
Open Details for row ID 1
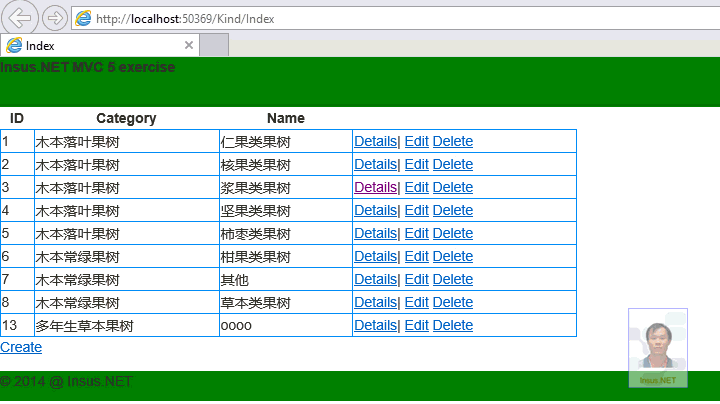pos(375,141)
